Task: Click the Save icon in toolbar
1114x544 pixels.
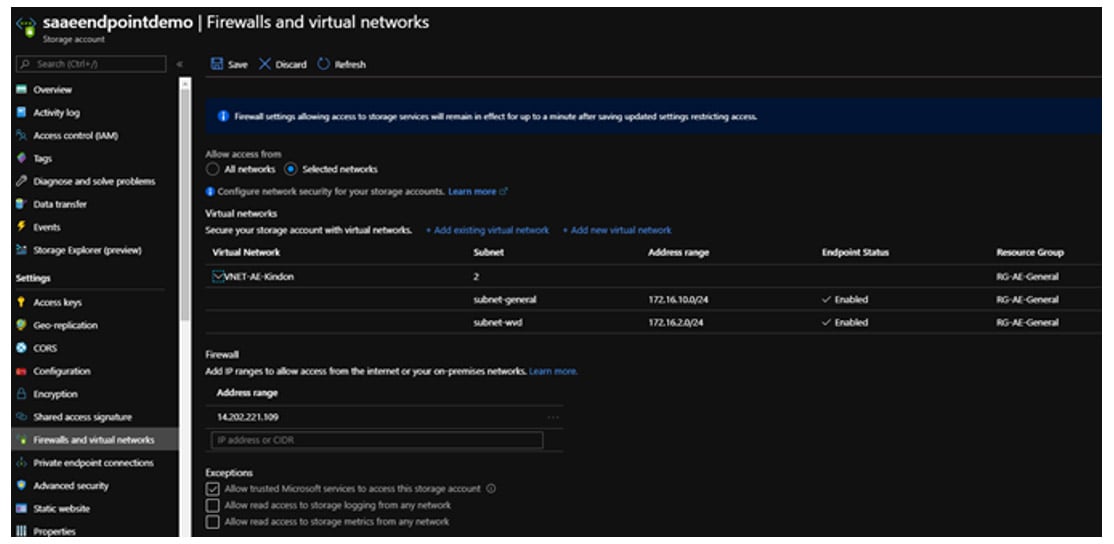Action: pos(216,65)
